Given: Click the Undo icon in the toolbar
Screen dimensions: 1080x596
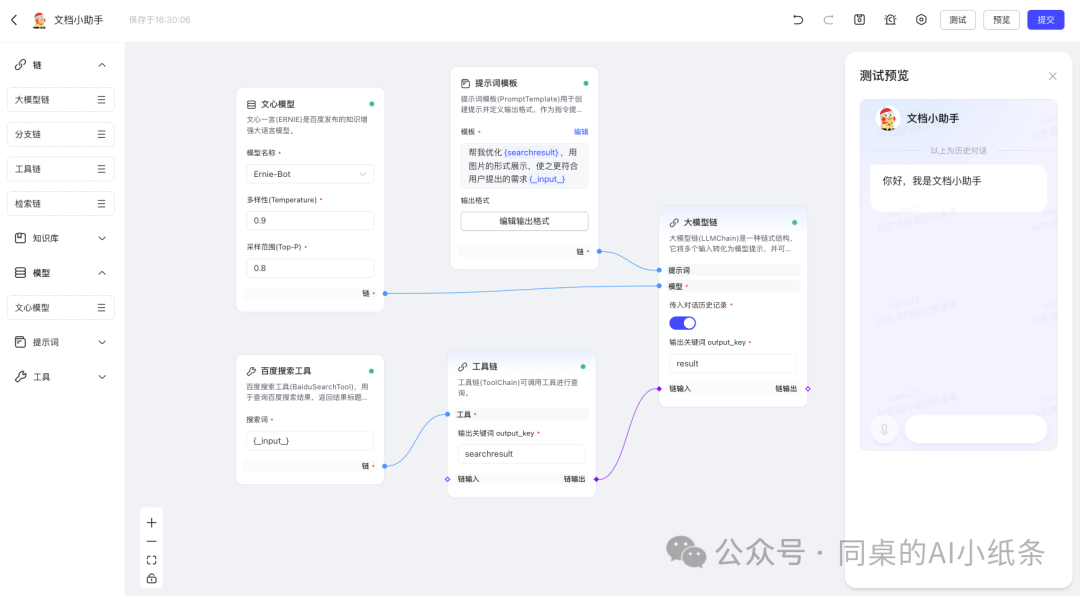Looking at the screenshot, I should coord(800,19).
